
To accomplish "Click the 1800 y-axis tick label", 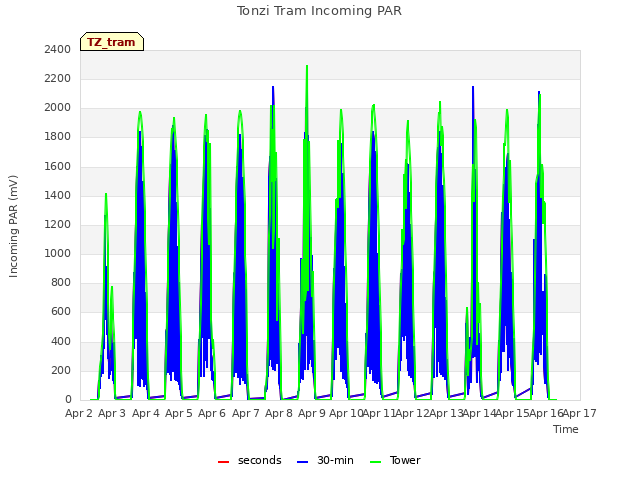I will coord(58,137).
